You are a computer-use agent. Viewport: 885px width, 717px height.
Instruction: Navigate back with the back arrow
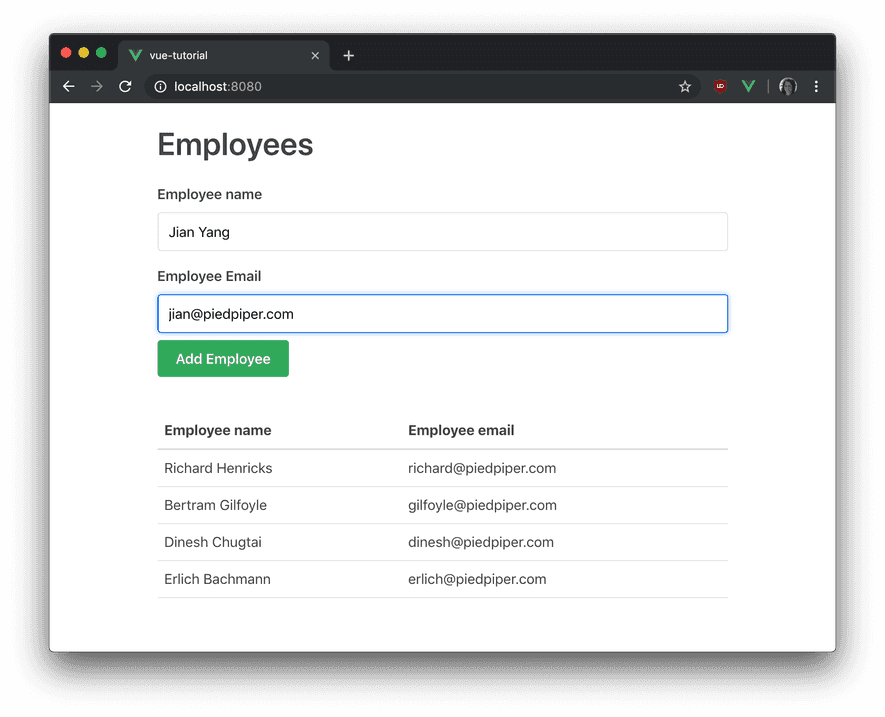pyautogui.click(x=67, y=86)
